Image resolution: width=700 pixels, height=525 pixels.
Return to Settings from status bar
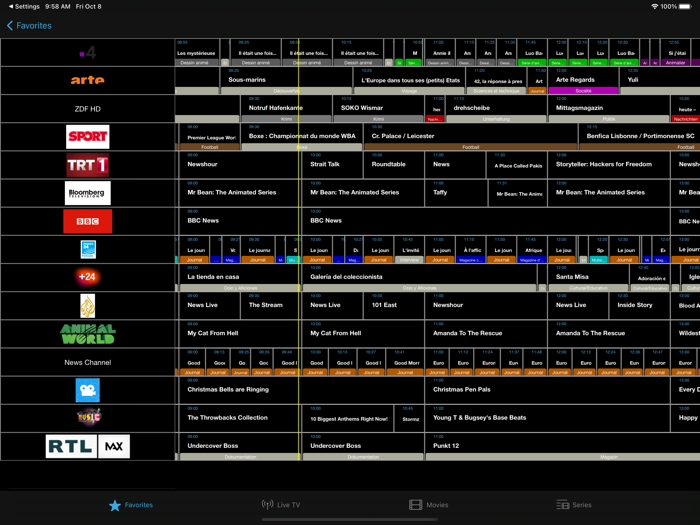pyautogui.click(x=24, y=6)
